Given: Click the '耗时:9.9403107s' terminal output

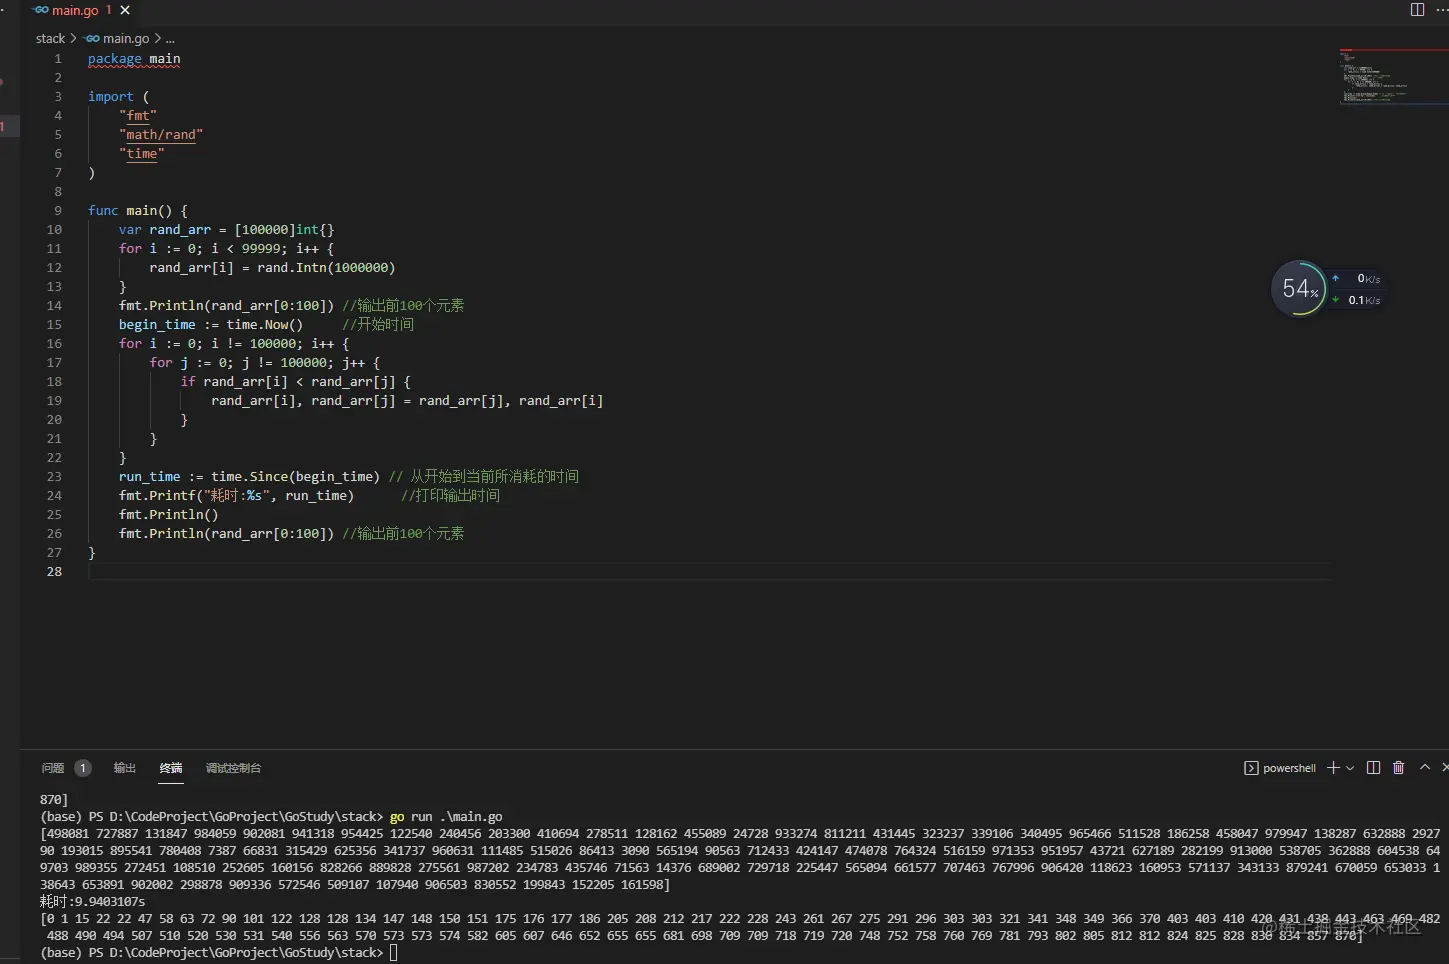Looking at the screenshot, I should (x=92, y=902).
